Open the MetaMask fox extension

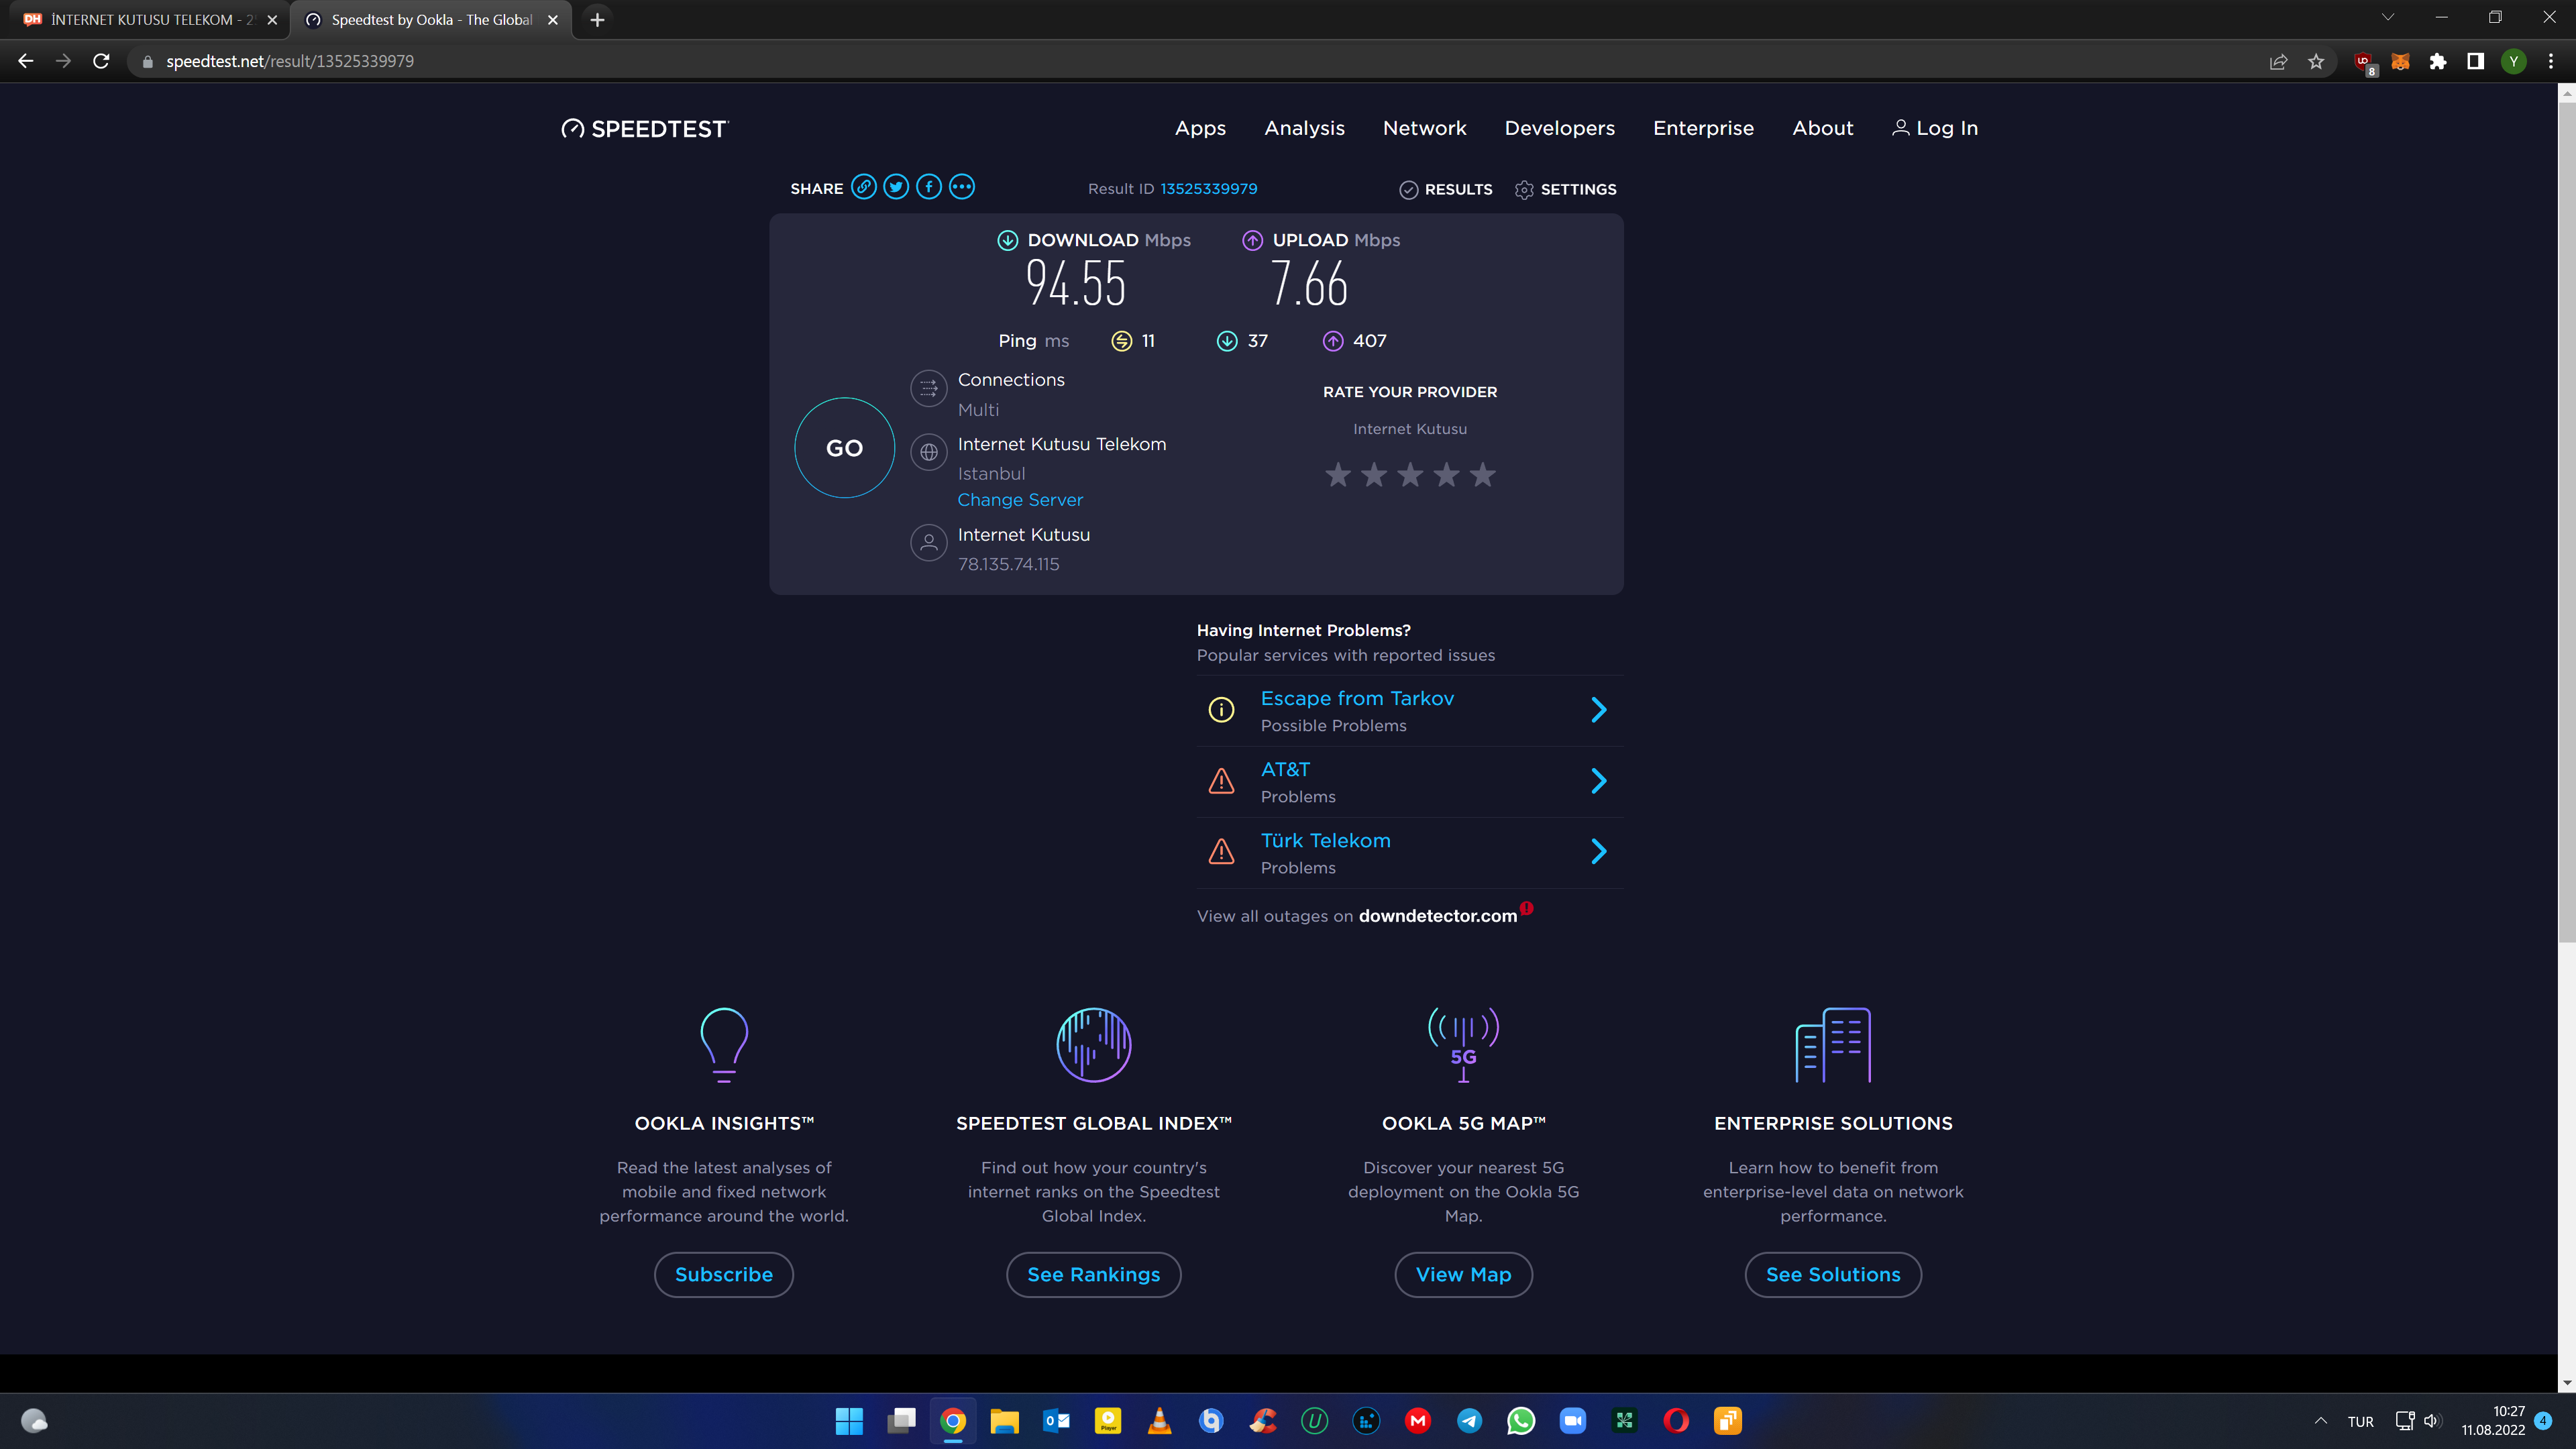2401,62
